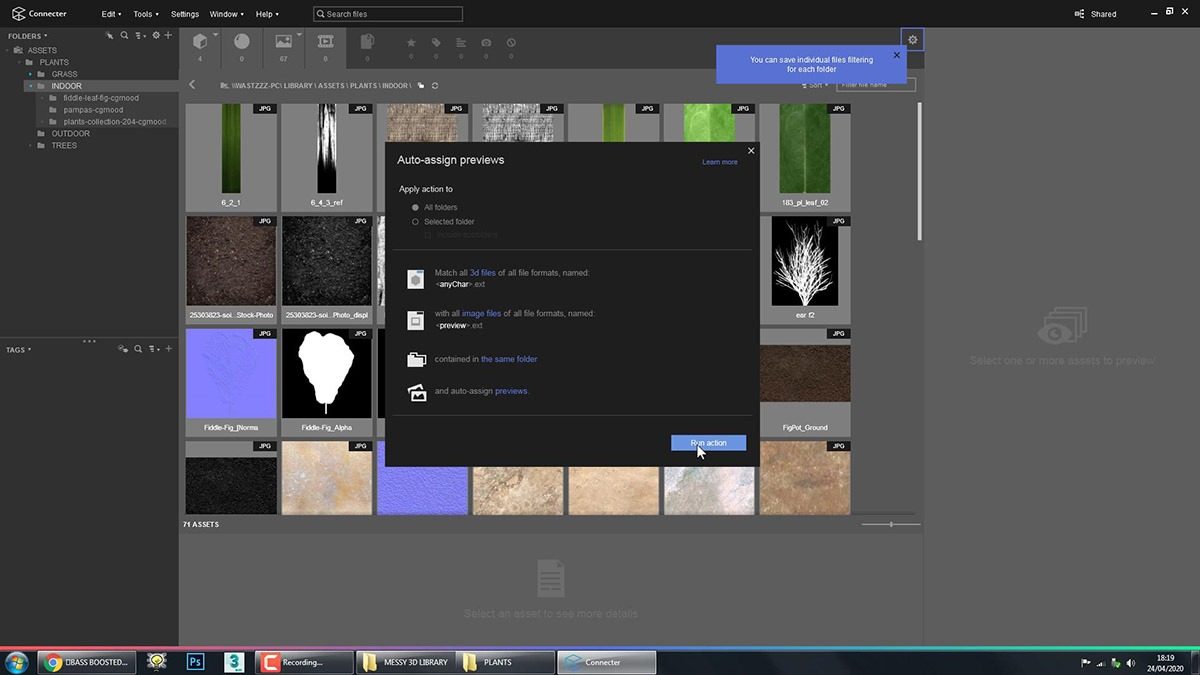Click the Search files input field
Viewport: 1200px width, 675px height.
[388, 14]
